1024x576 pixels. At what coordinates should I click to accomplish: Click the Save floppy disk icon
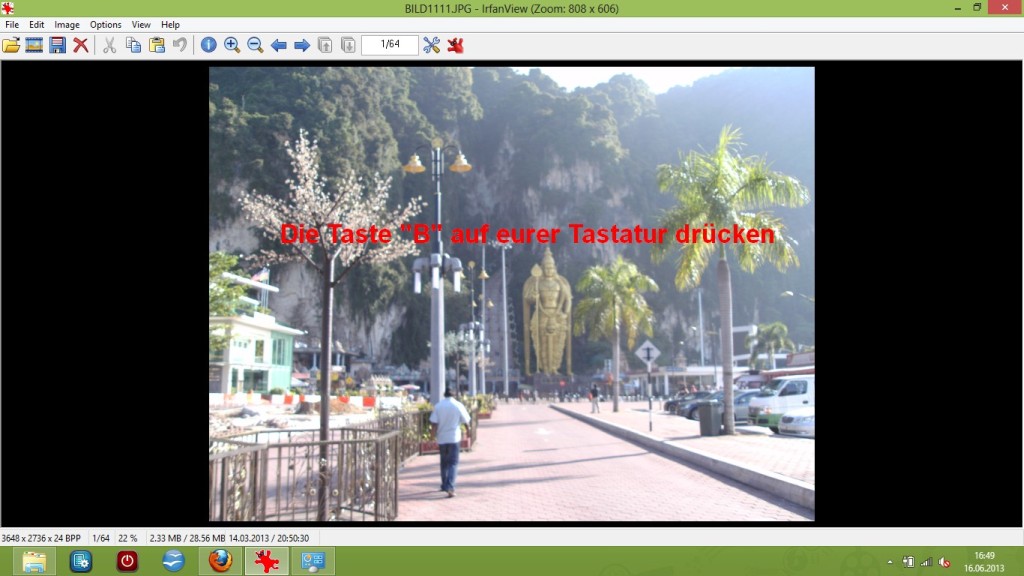57,45
